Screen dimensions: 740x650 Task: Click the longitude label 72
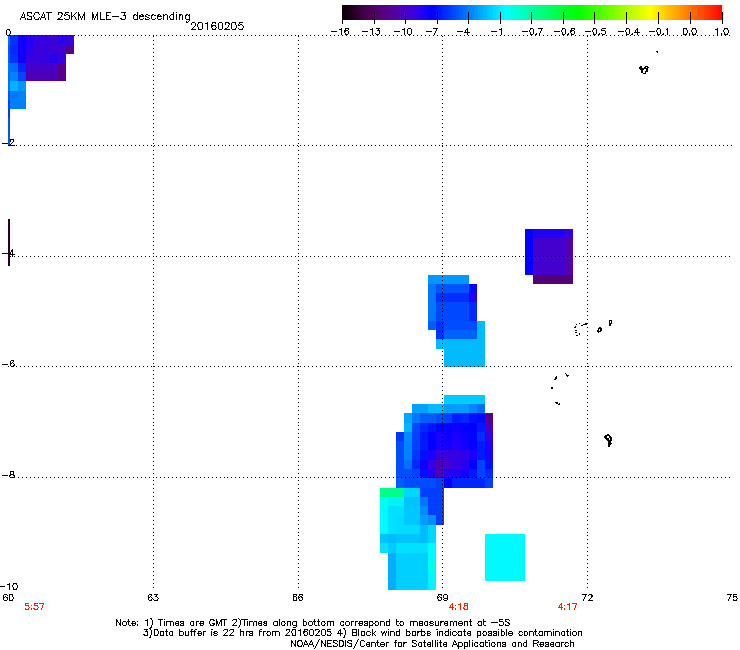(587, 598)
